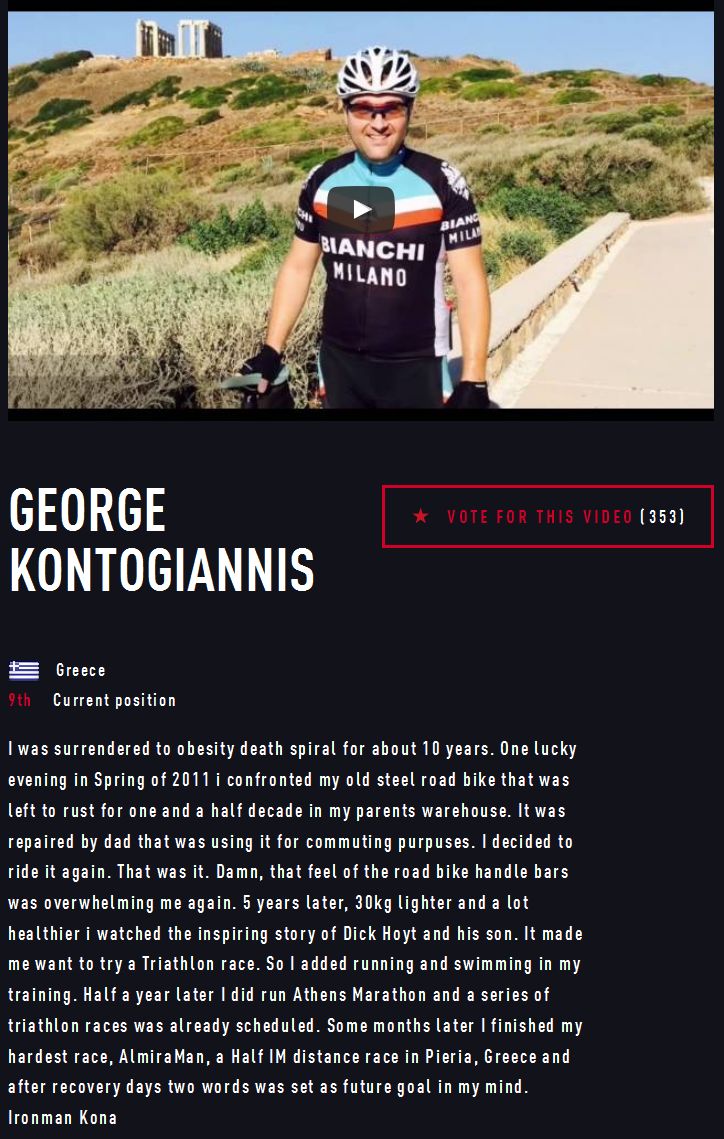724x1139 pixels.
Task: Play the George Kontogiannis video
Action: coord(361,209)
